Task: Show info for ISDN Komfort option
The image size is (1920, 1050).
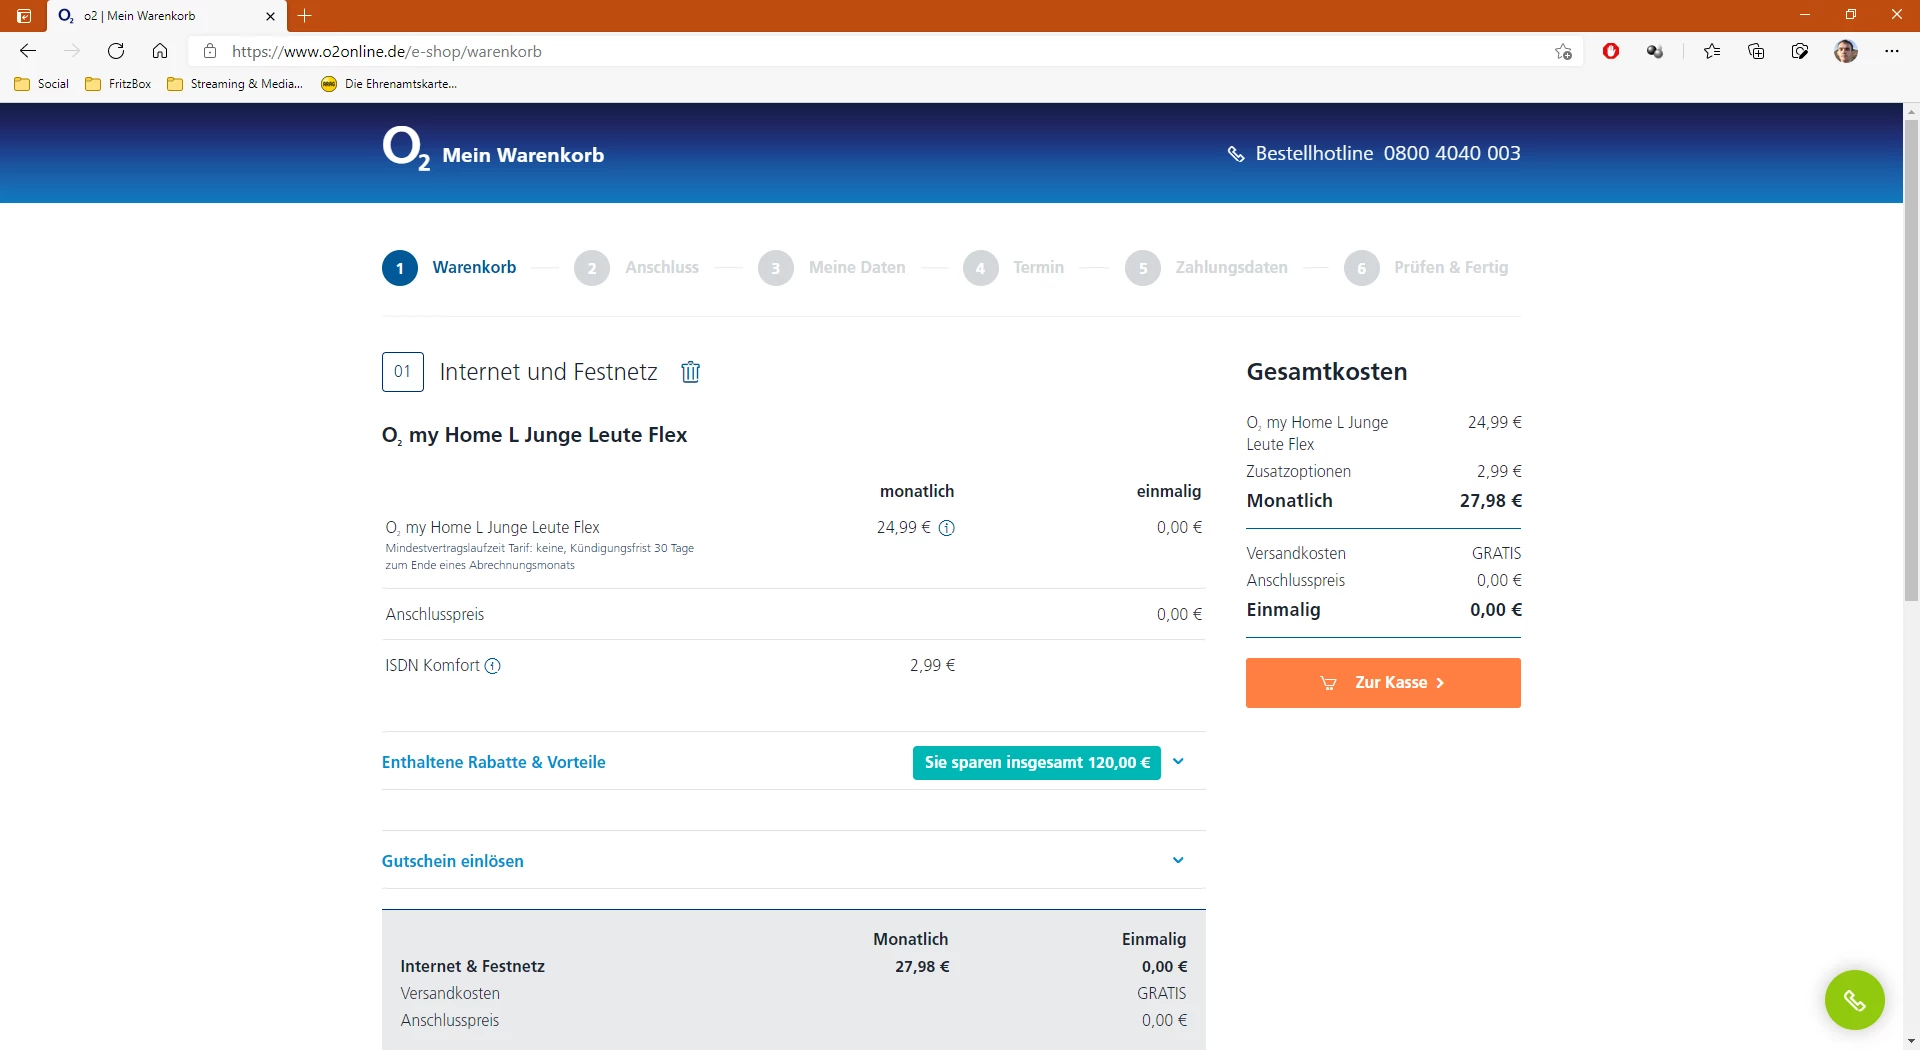Action: (493, 666)
